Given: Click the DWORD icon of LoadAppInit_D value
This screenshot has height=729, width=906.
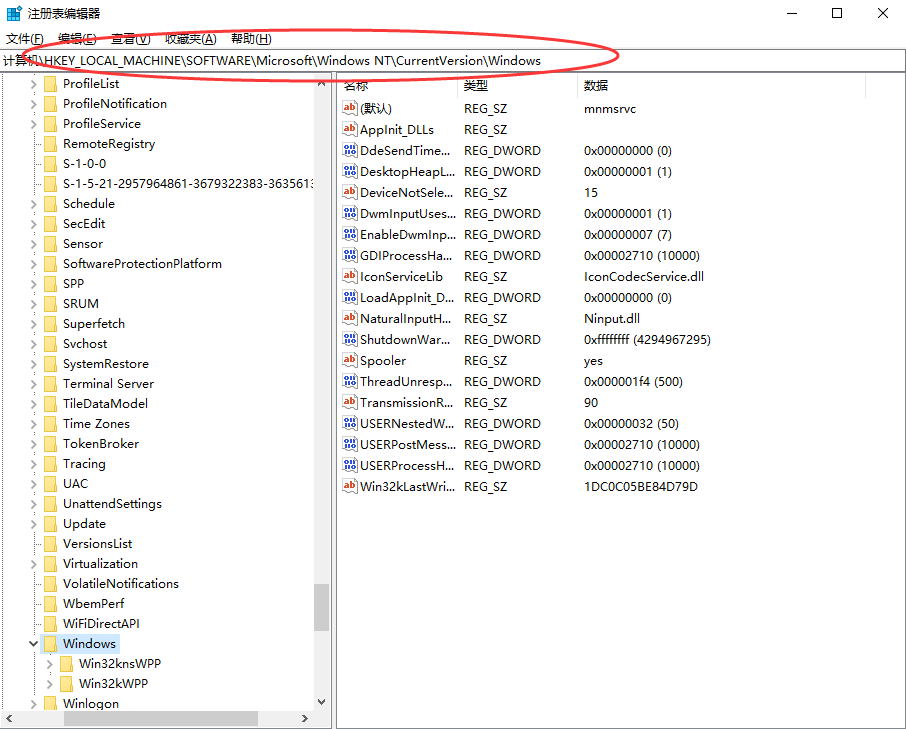Looking at the screenshot, I should (x=350, y=297).
